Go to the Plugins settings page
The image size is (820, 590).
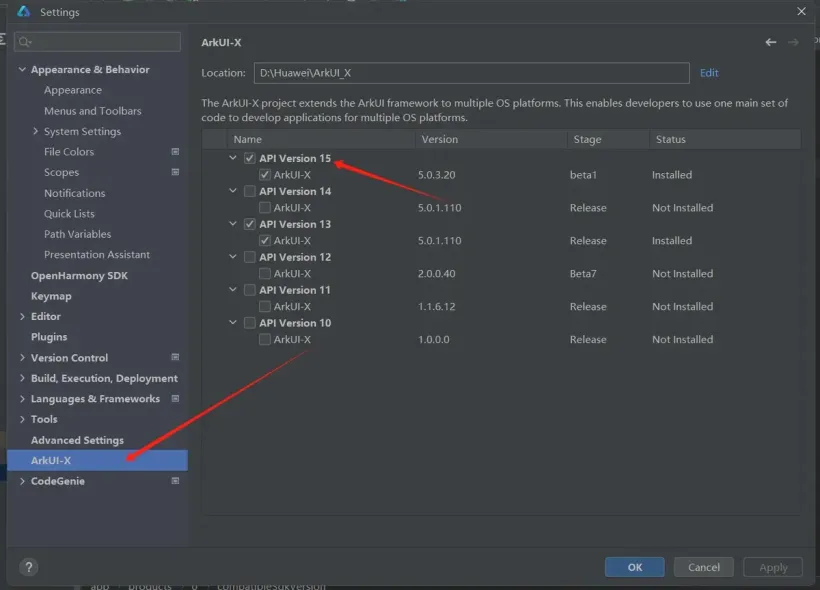pos(49,337)
